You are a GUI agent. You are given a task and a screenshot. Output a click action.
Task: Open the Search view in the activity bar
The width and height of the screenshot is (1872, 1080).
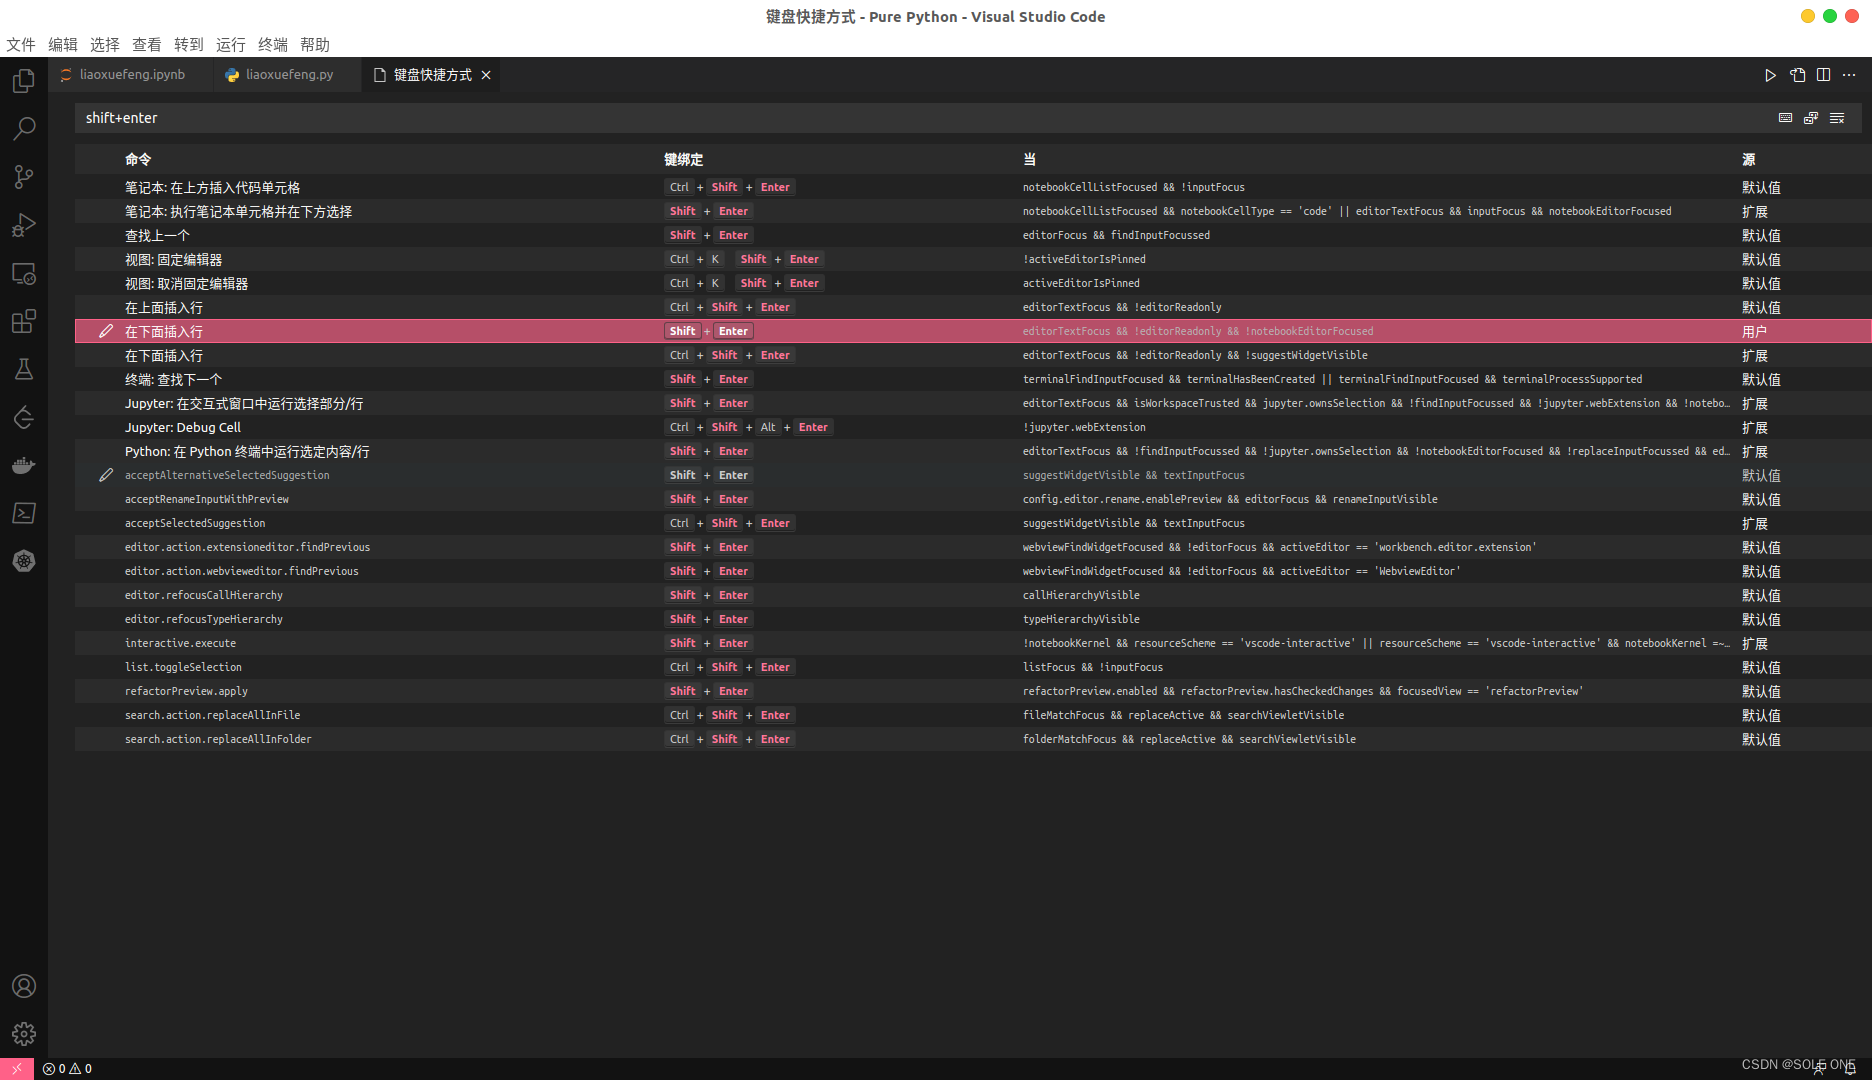click(24, 129)
